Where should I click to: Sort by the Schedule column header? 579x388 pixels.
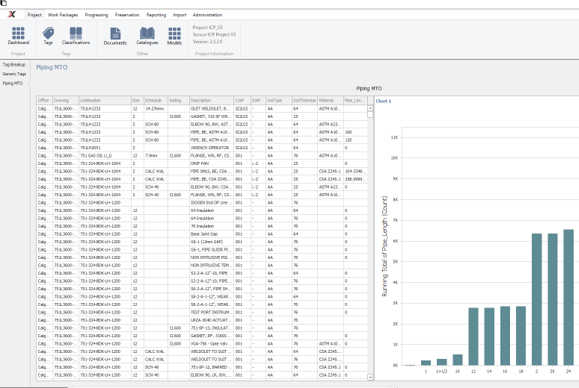(155, 100)
